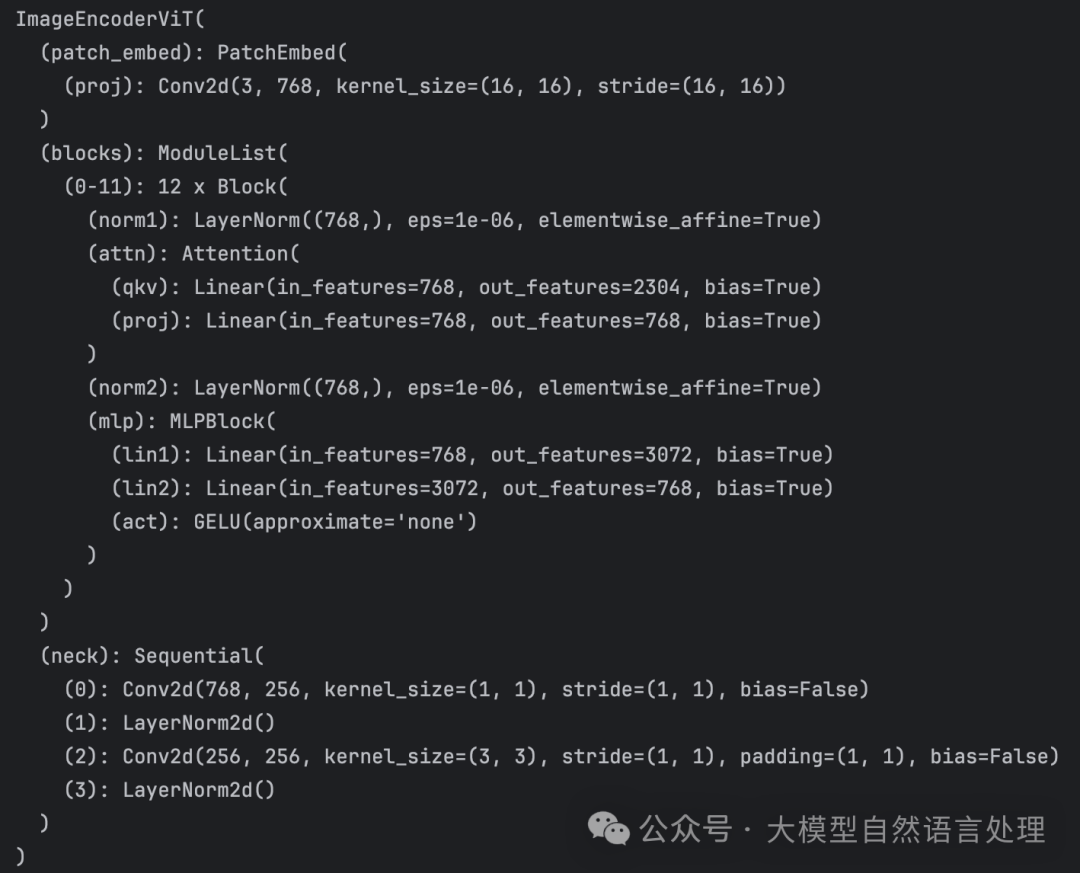Click the (2): Conv2d(256, 256 line
Viewport: 1080px width, 873px height.
coord(560,756)
